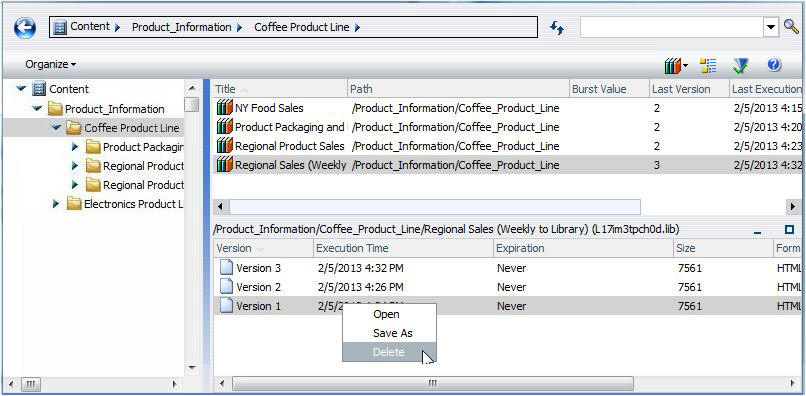Click the library books toolbar icon
This screenshot has height=396, width=806.
pyautogui.click(x=673, y=65)
